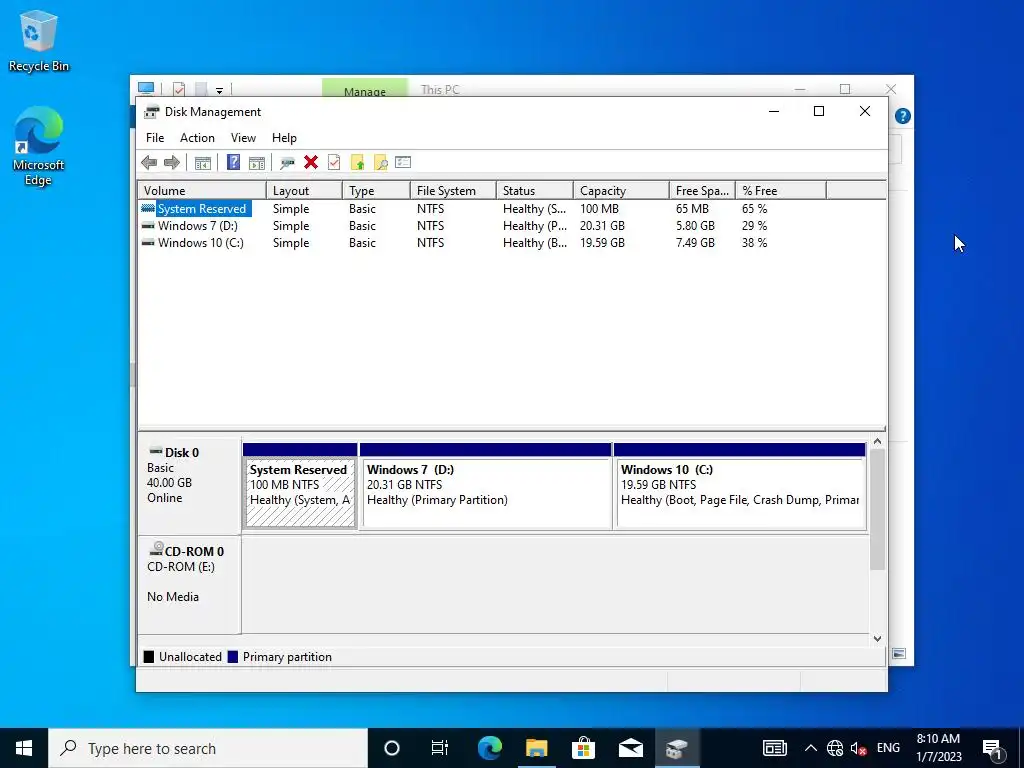This screenshot has width=1024, height=768.
Task: Open the Action menu
Action: point(197,138)
